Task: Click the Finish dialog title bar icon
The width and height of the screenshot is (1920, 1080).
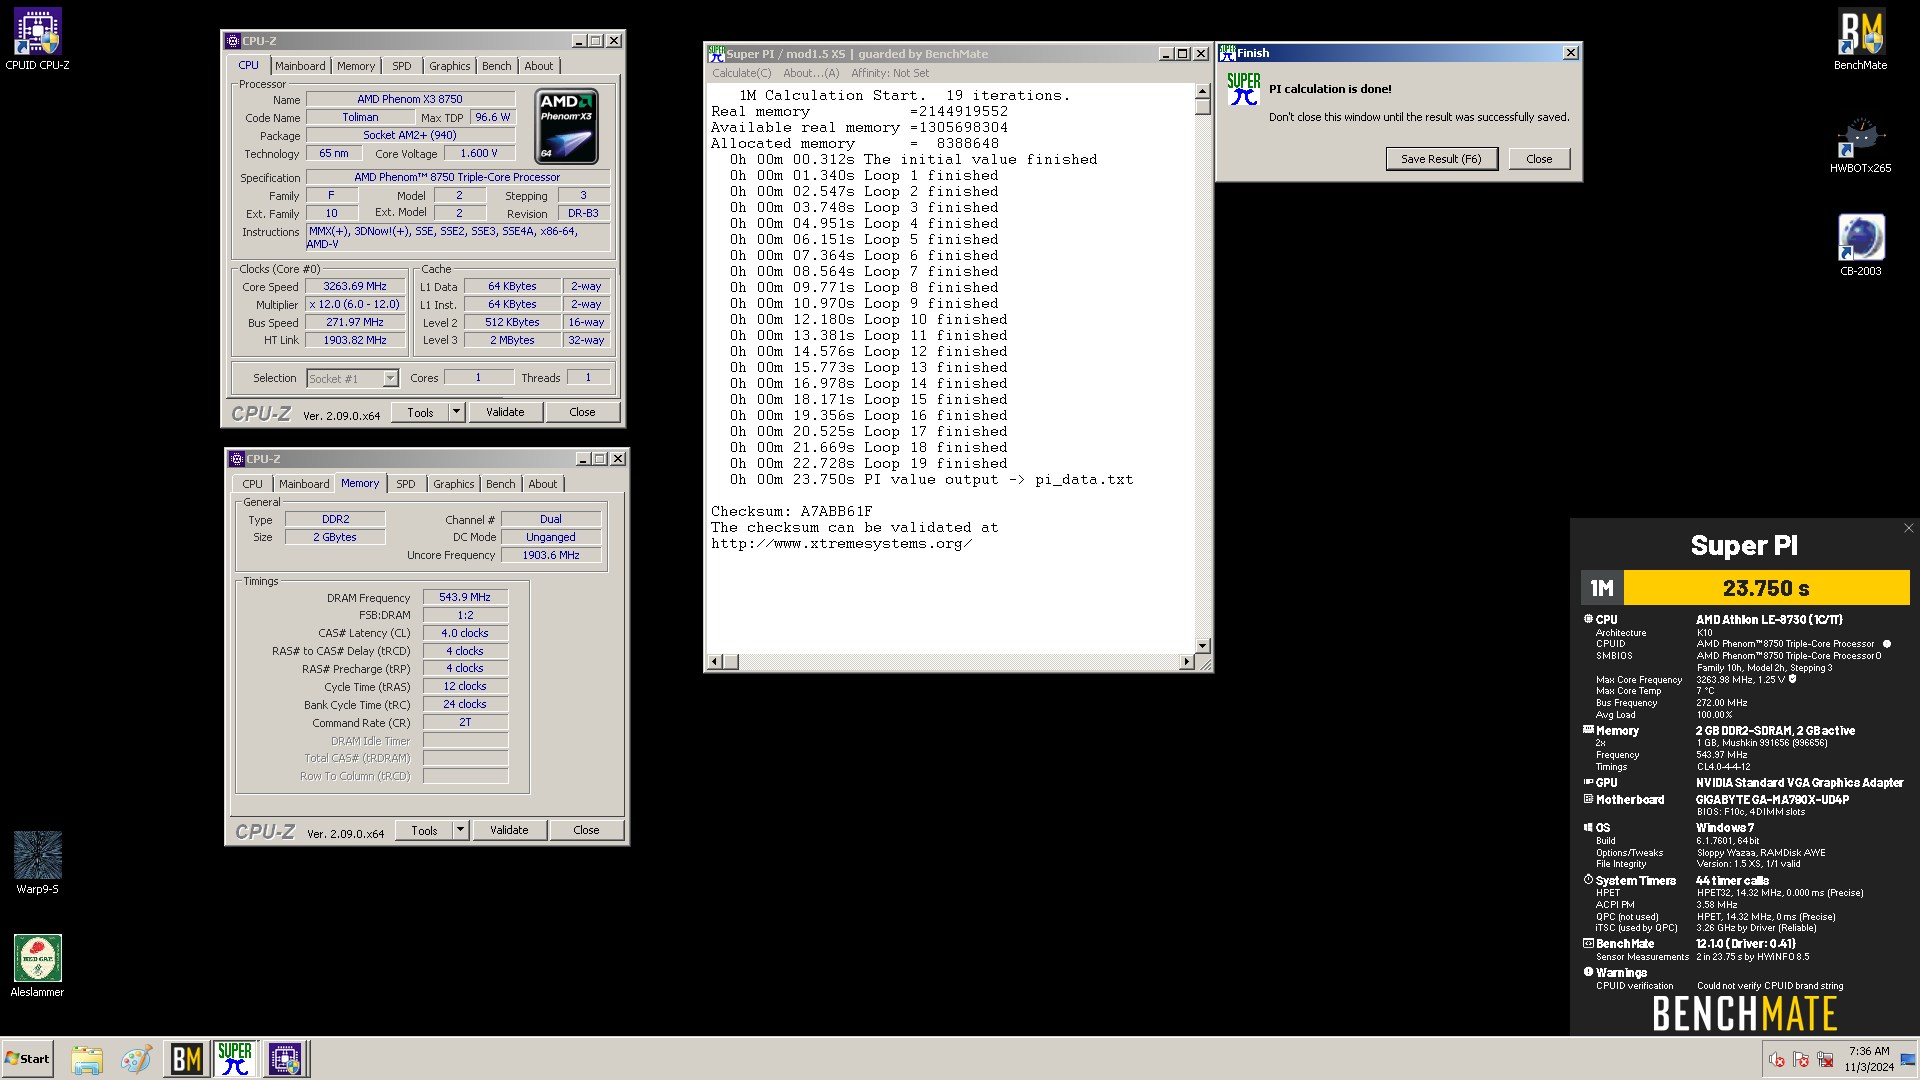Action: click(1227, 53)
